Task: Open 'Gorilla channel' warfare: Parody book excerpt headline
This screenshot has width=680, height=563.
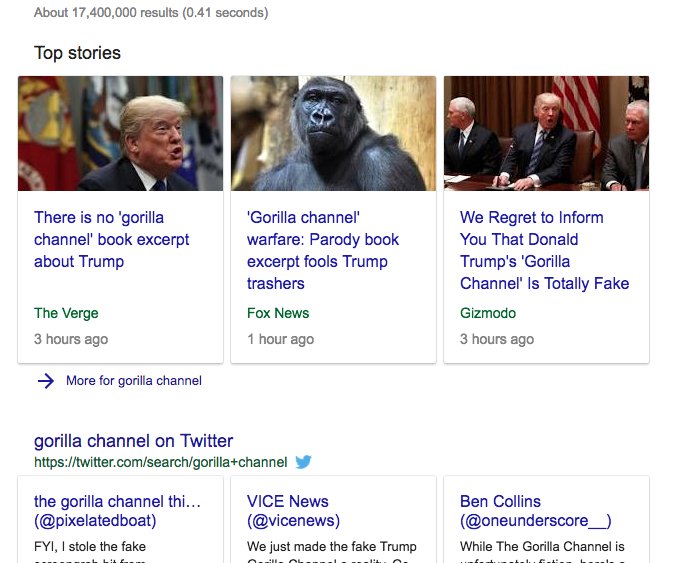Action: pos(323,250)
